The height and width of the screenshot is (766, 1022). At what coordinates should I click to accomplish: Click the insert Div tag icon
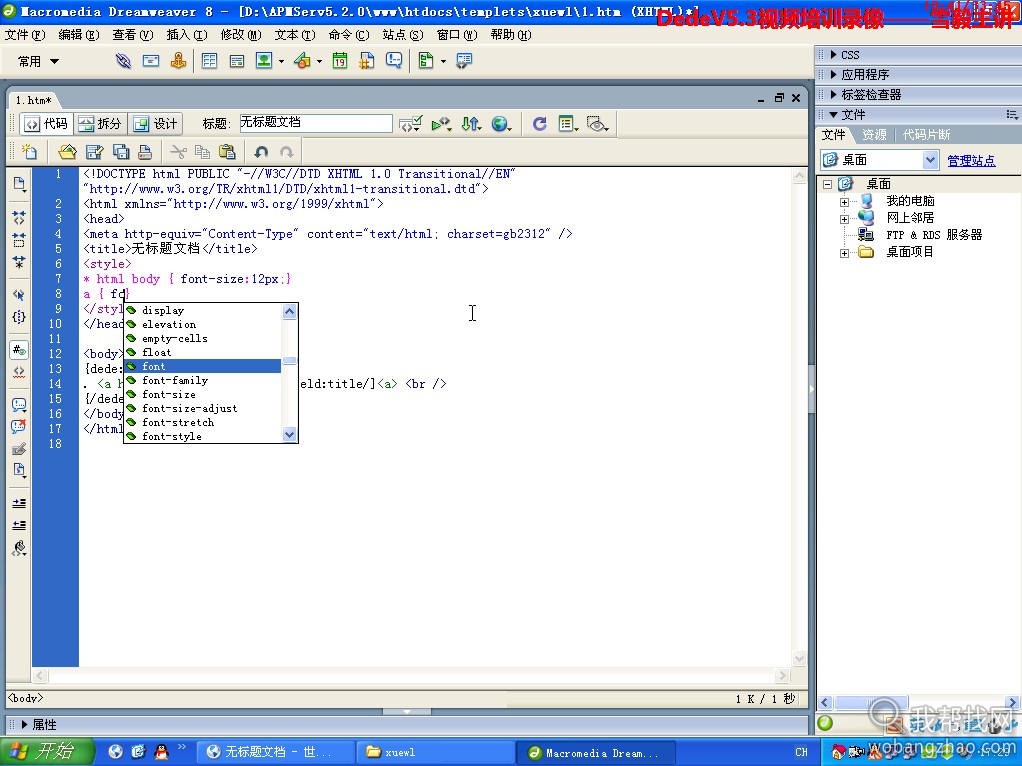[237, 61]
